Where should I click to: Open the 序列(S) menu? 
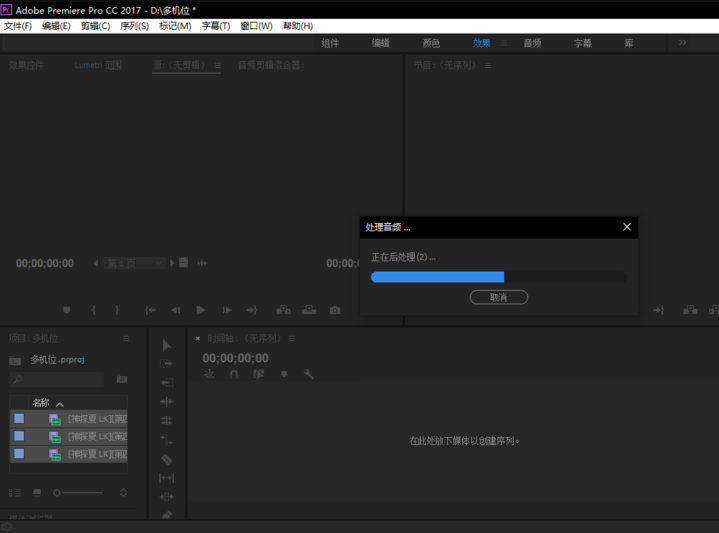click(134, 26)
